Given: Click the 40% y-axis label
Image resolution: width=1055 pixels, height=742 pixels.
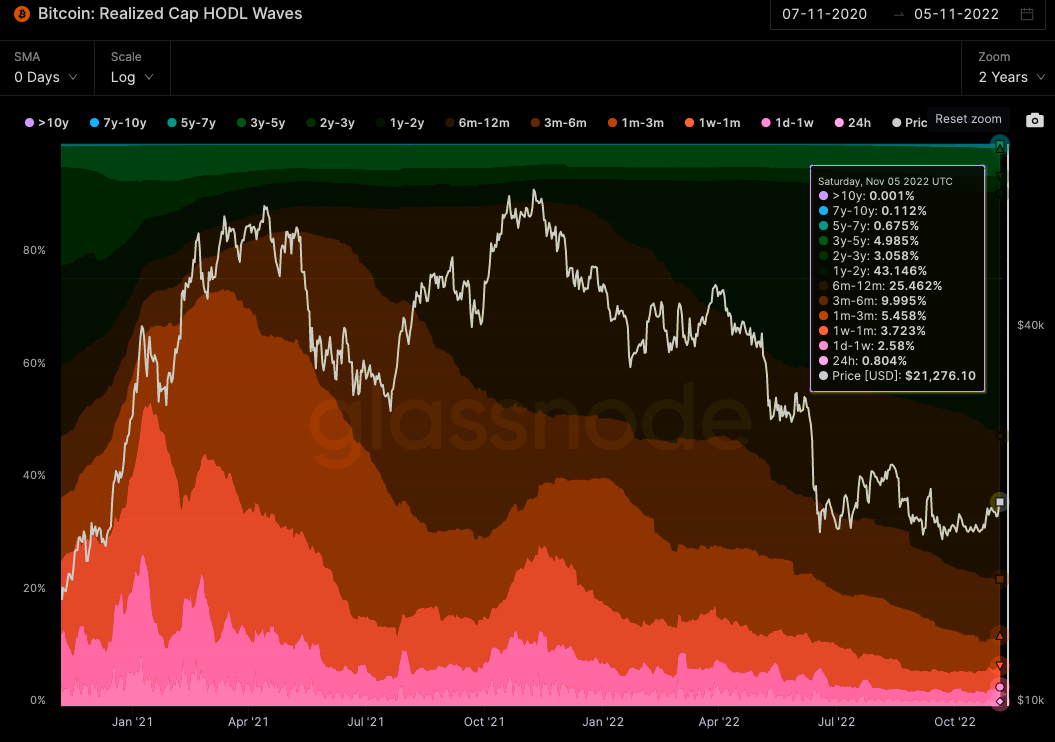Looking at the screenshot, I should pos(34,476).
